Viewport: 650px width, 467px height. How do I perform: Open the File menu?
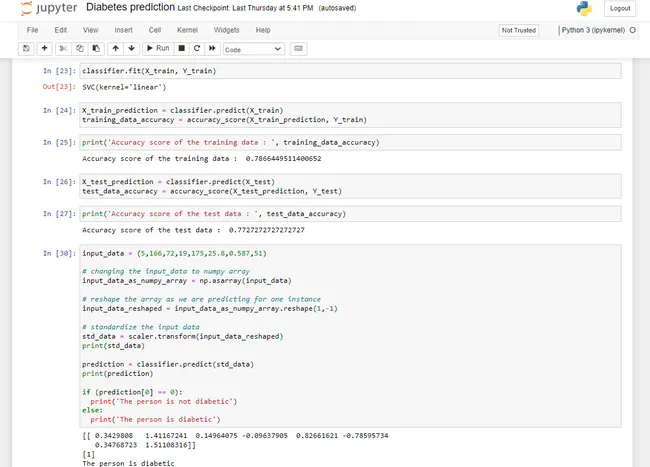click(x=32, y=30)
